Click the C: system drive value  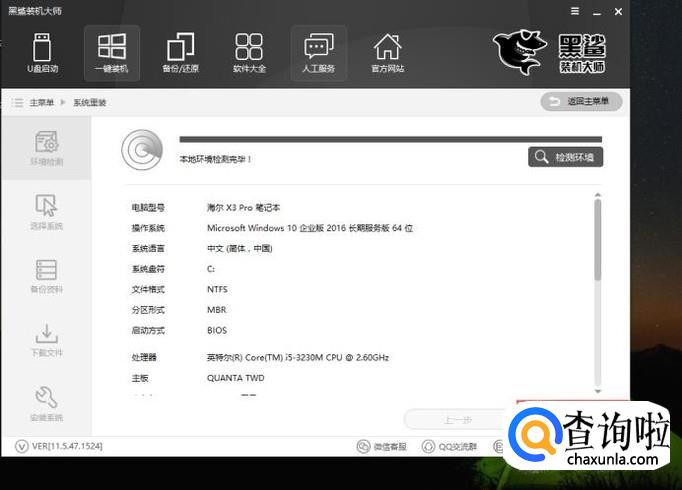coord(211,269)
